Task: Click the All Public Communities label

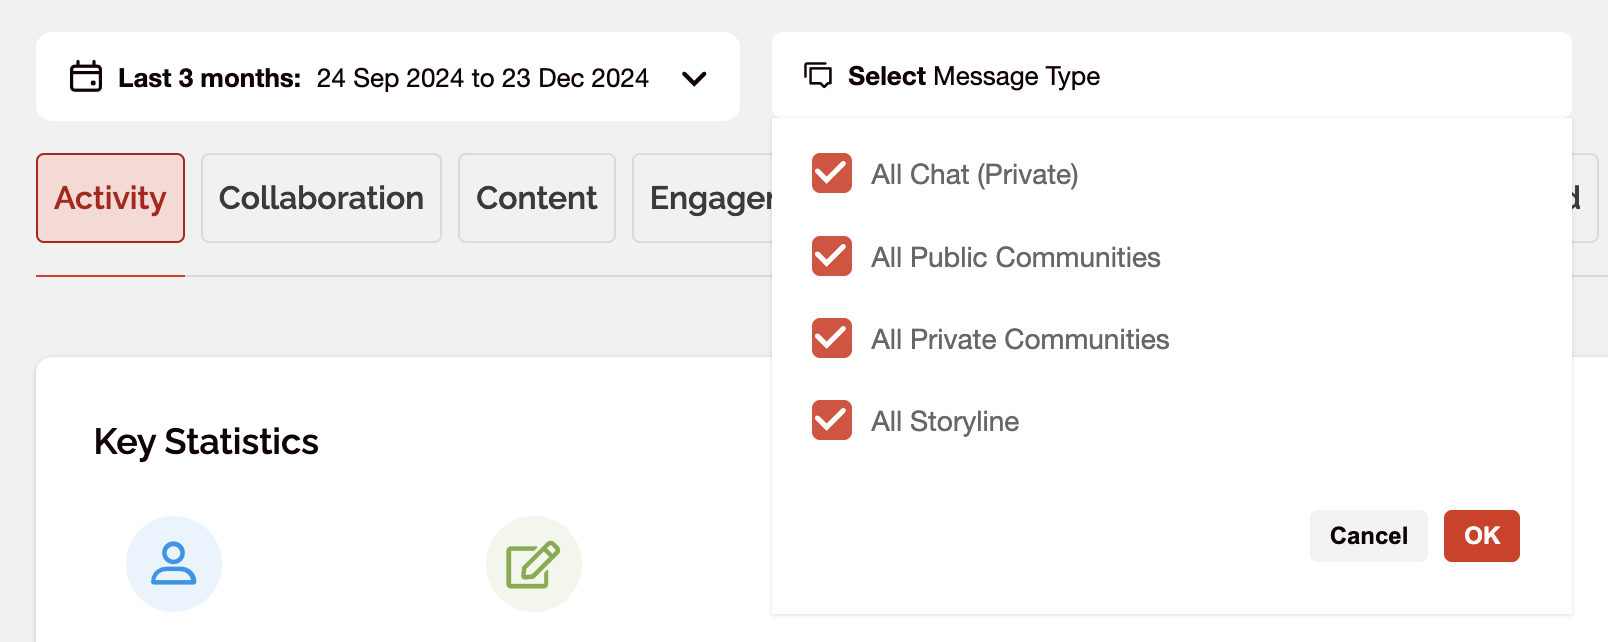Action: pos(1016,258)
